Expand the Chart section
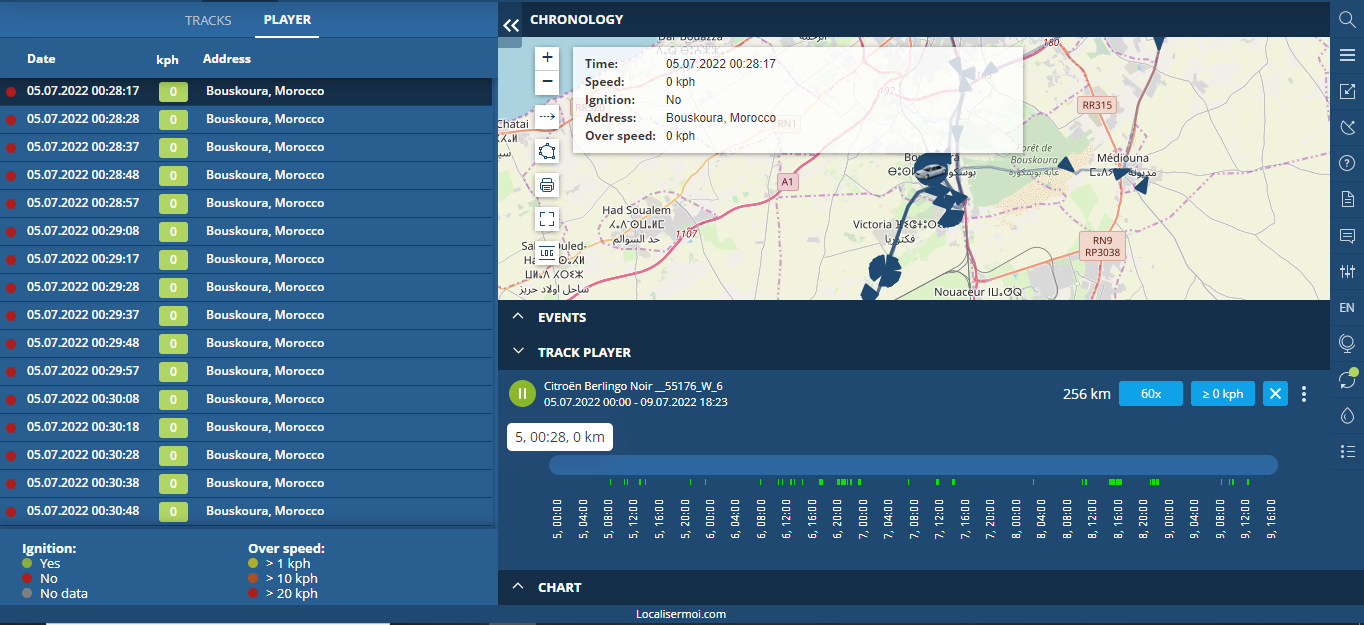 (x=518, y=587)
